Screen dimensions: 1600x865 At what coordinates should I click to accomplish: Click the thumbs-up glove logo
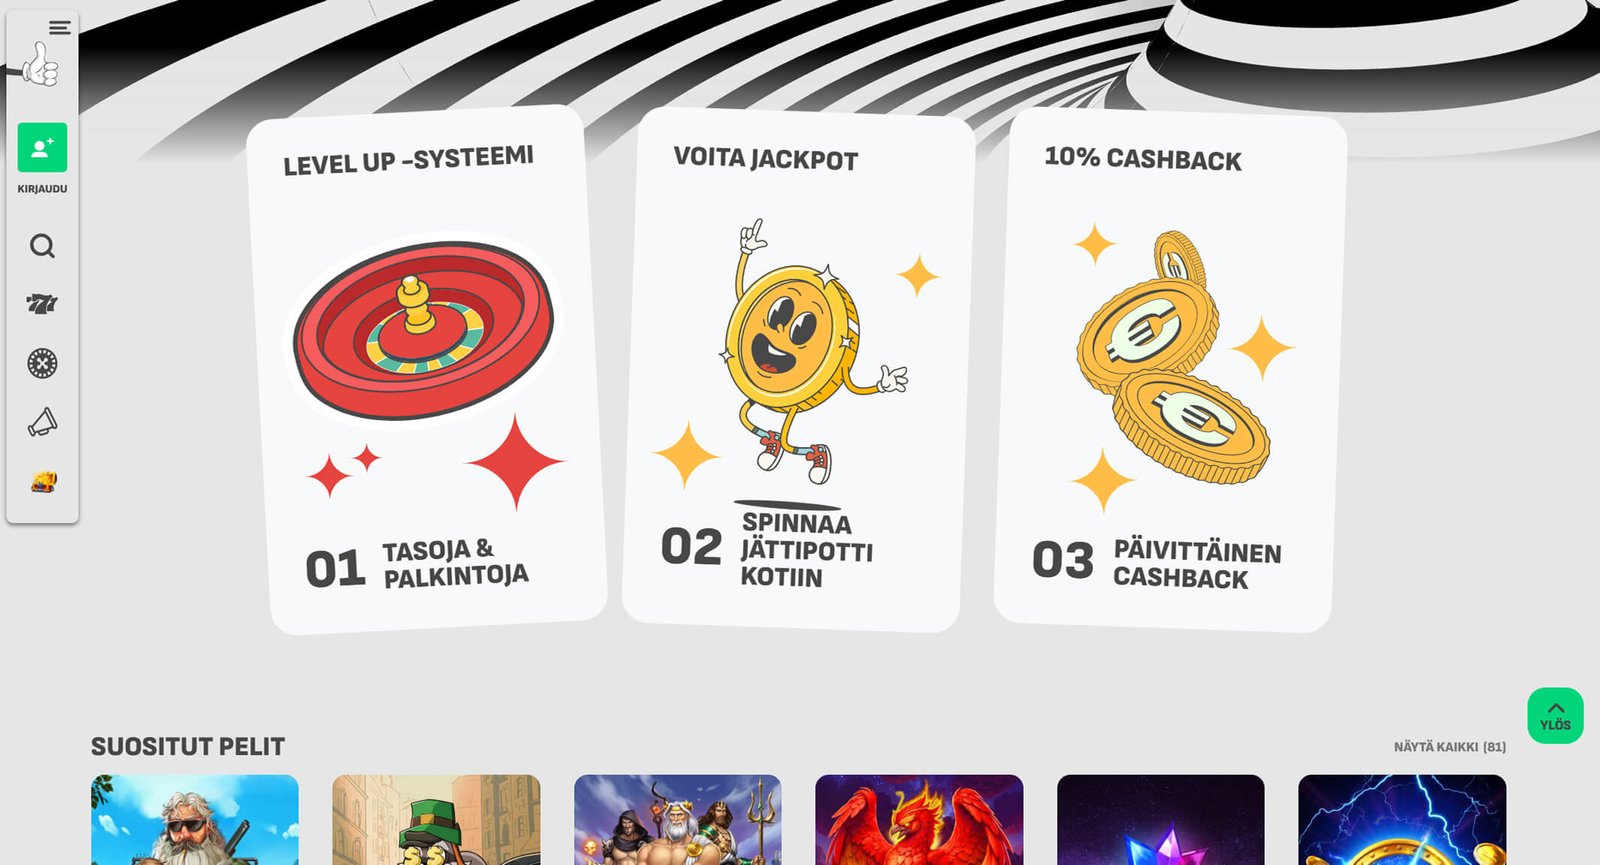pos(39,65)
